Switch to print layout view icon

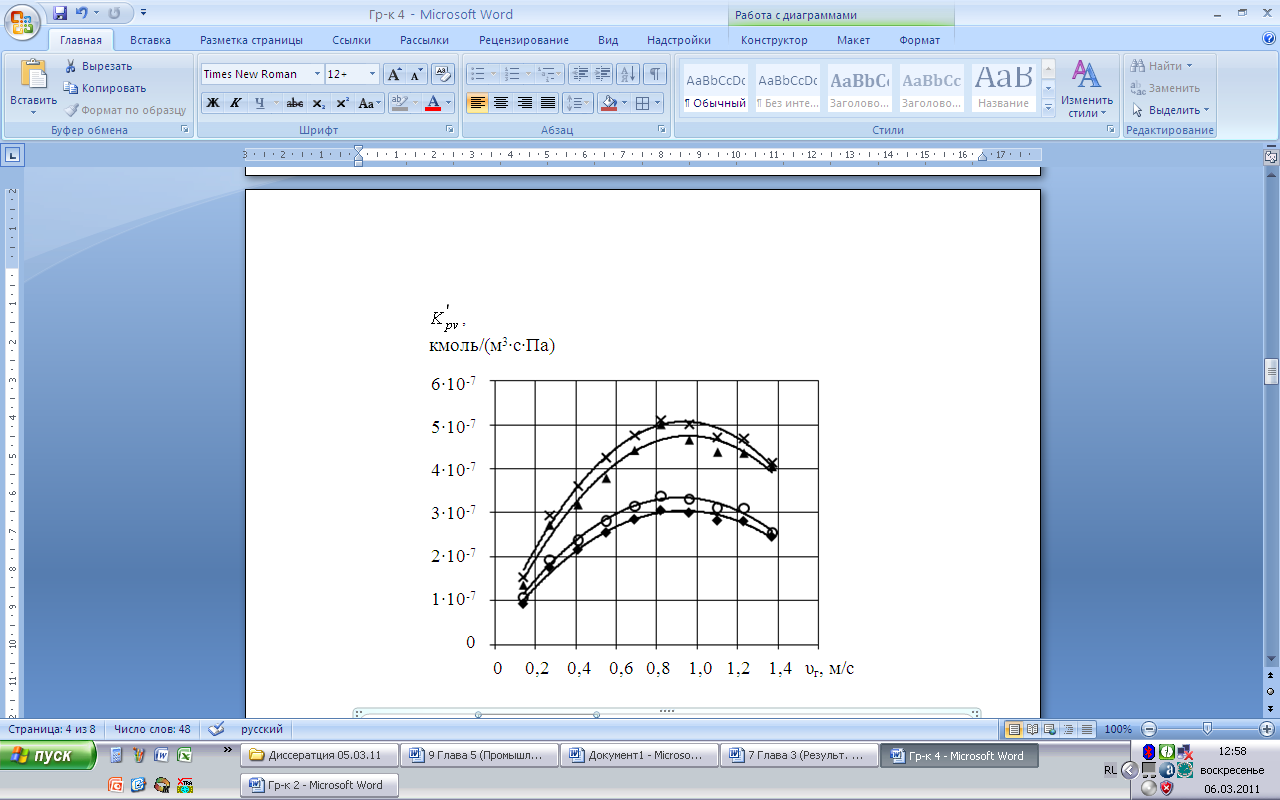point(1014,729)
